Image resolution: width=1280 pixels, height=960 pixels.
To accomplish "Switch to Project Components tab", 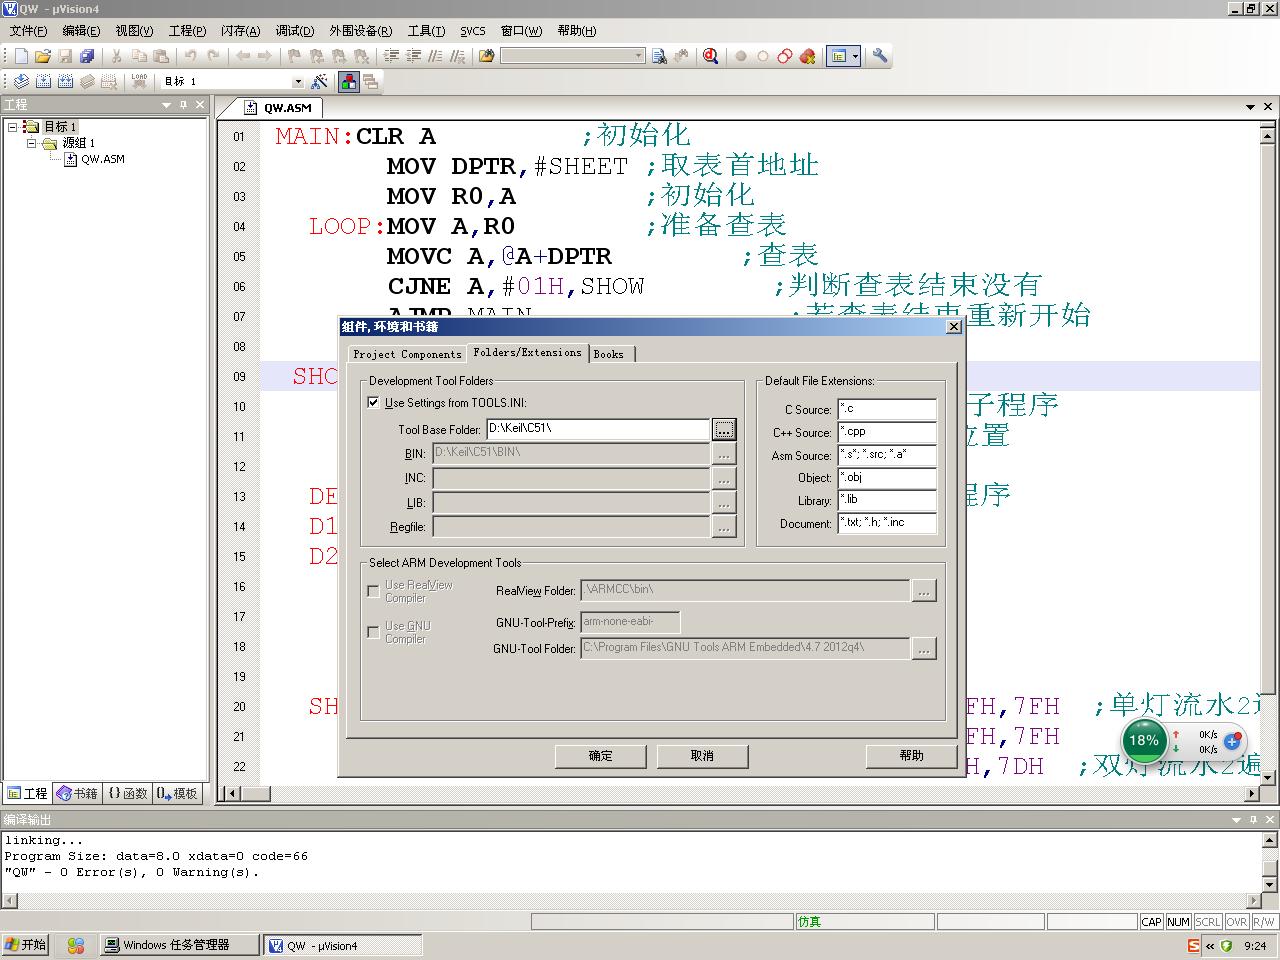I will pyautogui.click(x=407, y=354).
